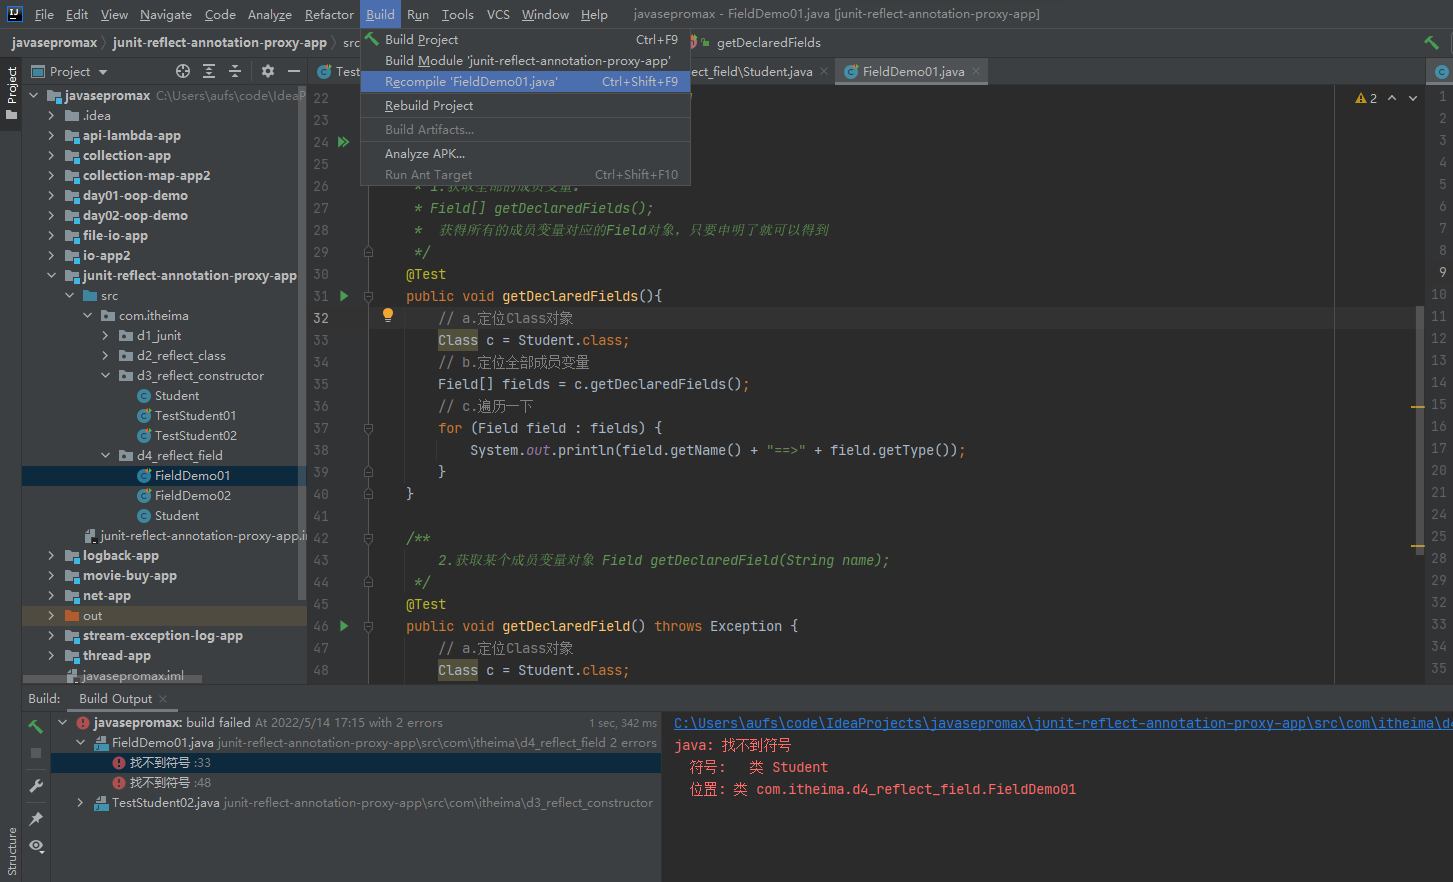Select Rebuild Project menu entry
The height and width of the screenshot is (882, 1453).
(525, 105)
